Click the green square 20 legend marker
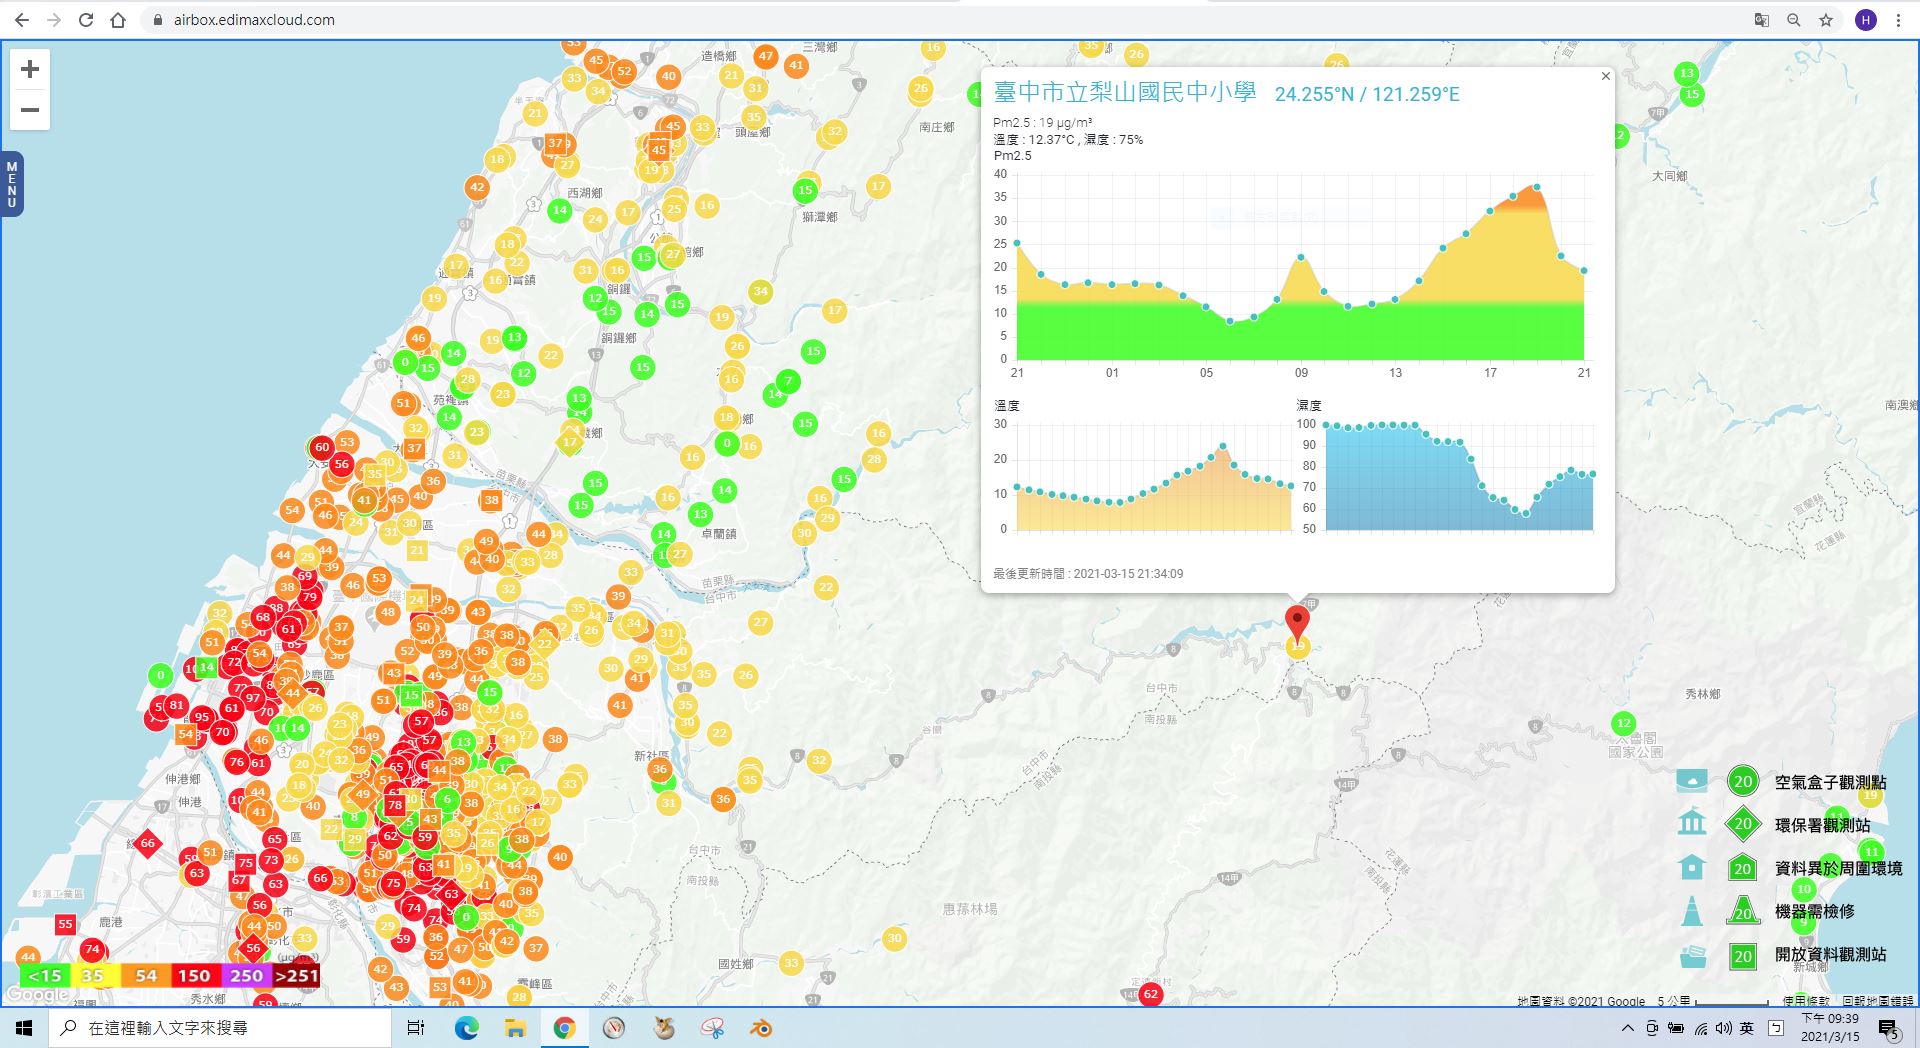Image resolution: width=1920 pixels, height=1048 pixels. pyautogui.click(x=1743, y=956)
